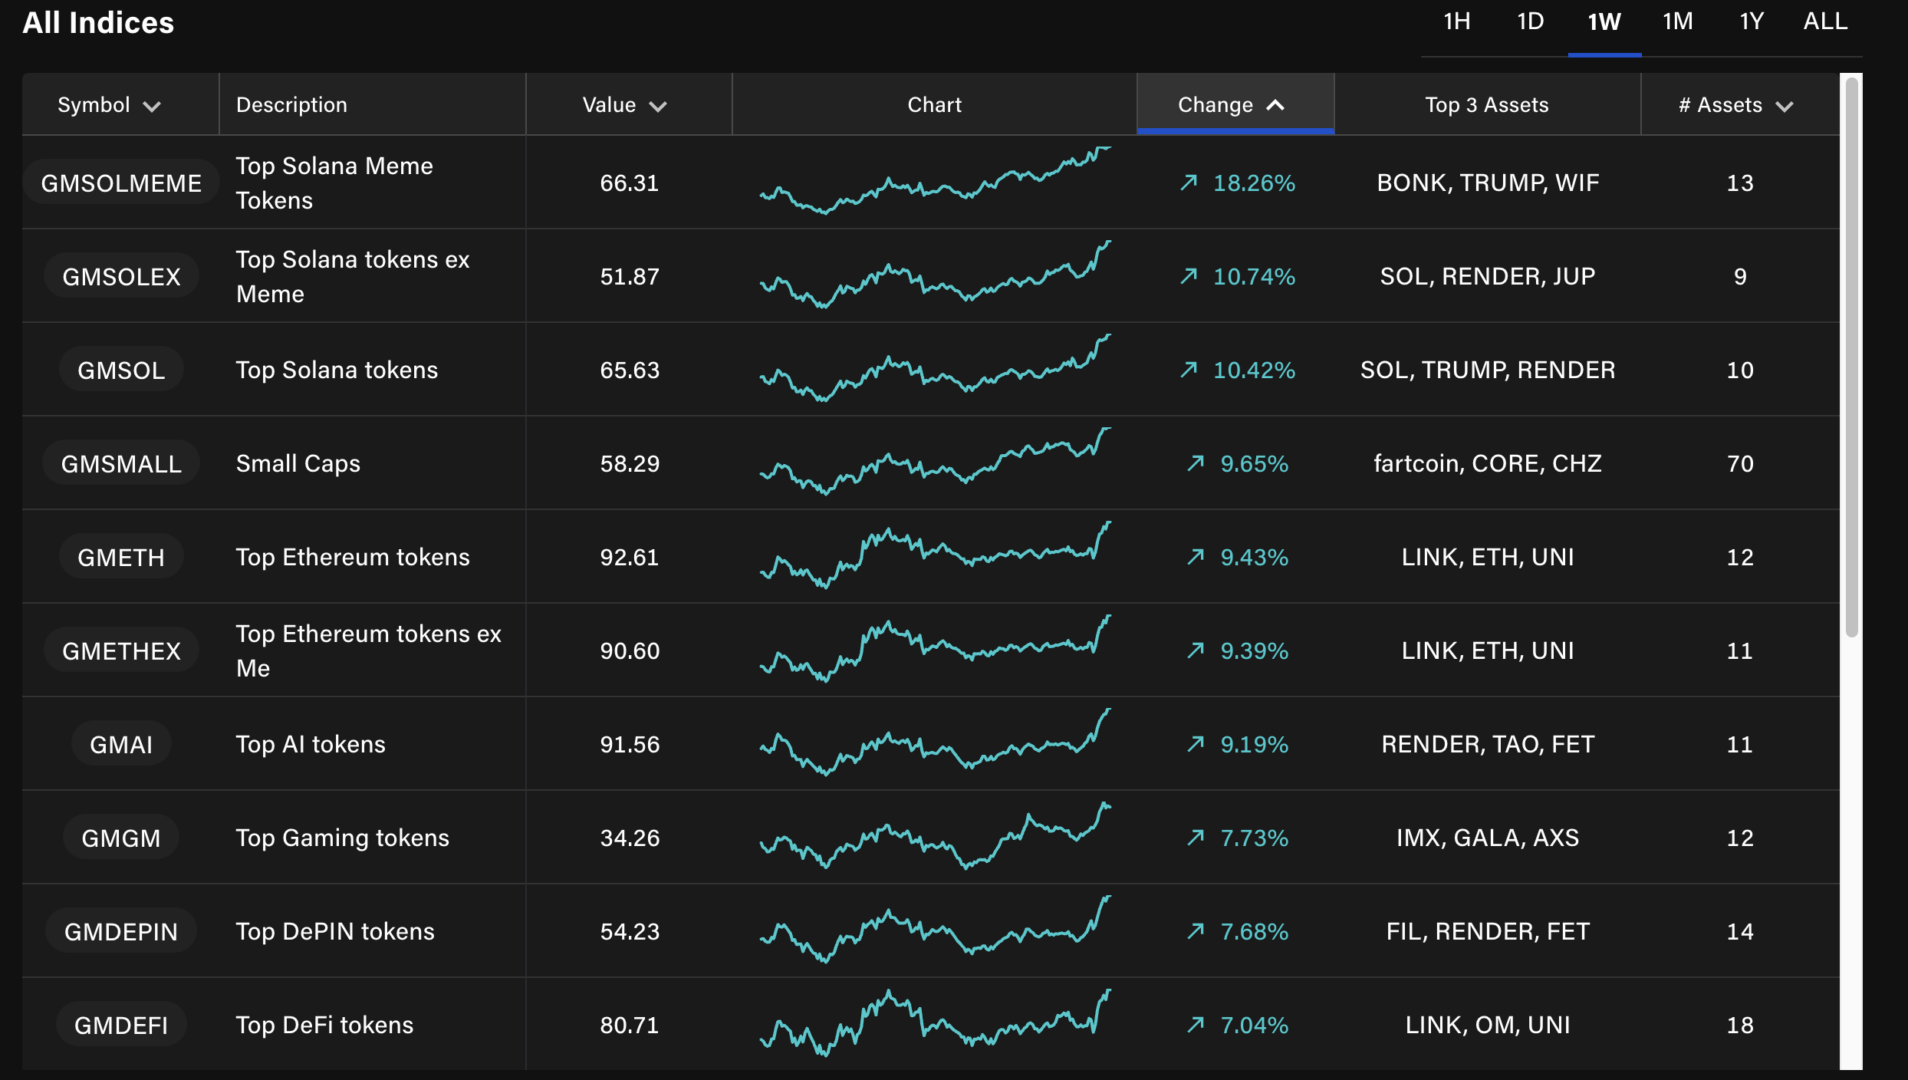Click the up arrow beside 18.26% change
Image resolution: width=1908 pixels, height=1080 pixels.
tap(1188, 183)
